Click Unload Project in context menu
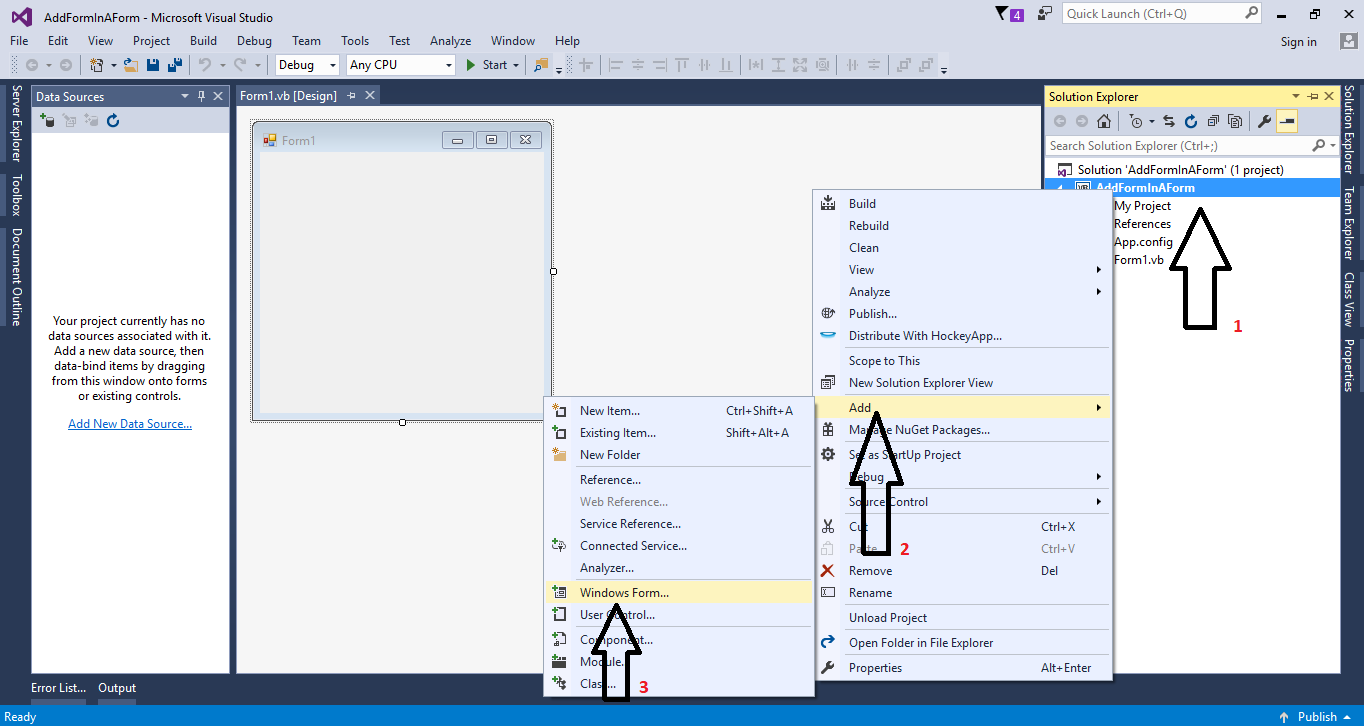The image size is (1364, 726). (x=964, y=617)
